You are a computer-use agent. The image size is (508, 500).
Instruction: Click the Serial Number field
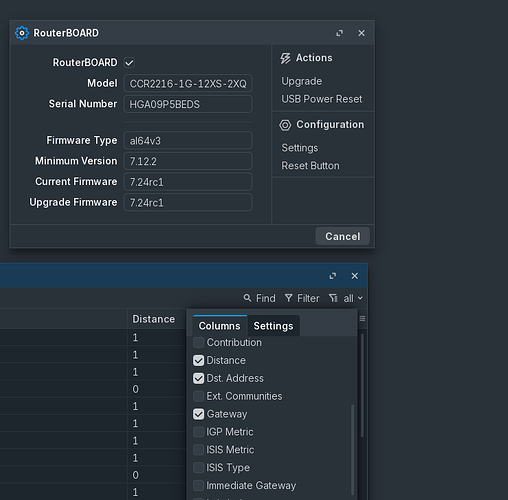pos(188,104)
